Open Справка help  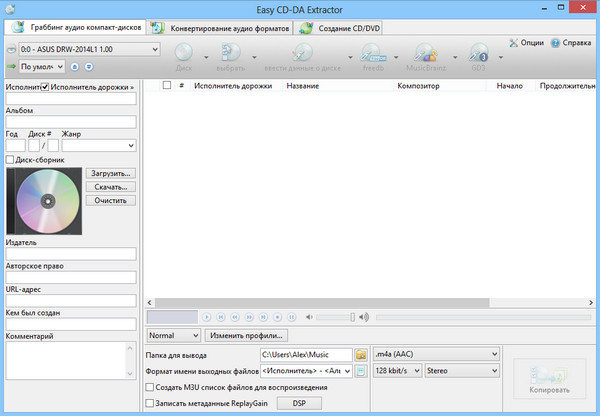(571, 43)
